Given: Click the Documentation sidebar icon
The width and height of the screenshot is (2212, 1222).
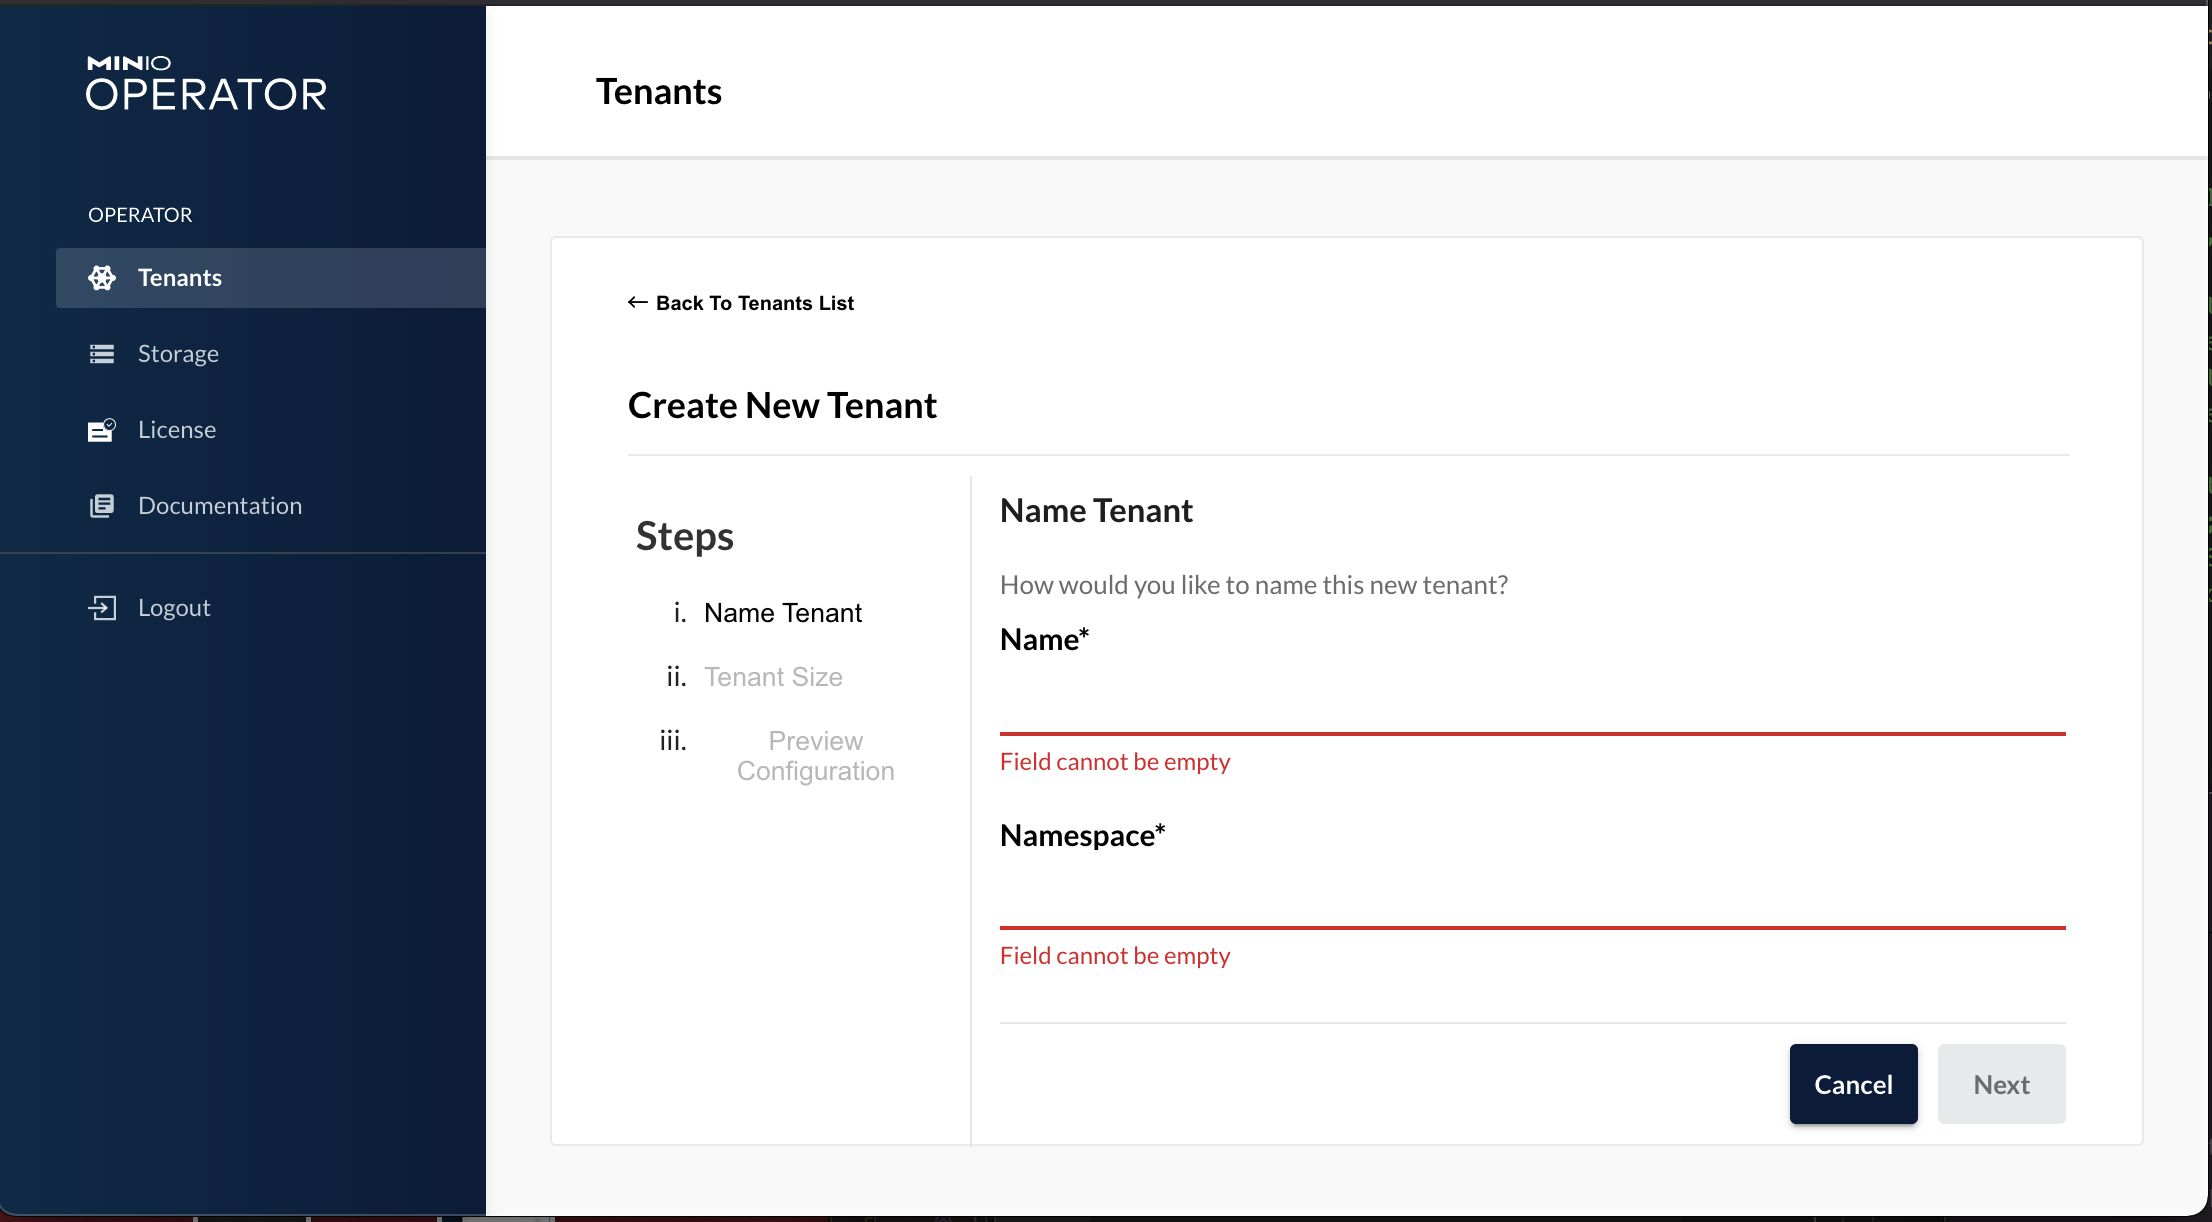Looking at the screenshot, I should click(x=102, y=506).
